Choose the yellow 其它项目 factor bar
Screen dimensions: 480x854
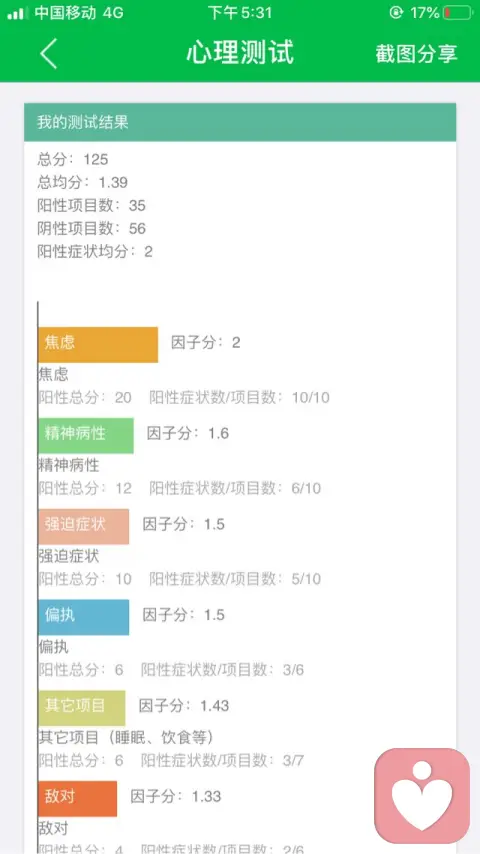point(82,708)
